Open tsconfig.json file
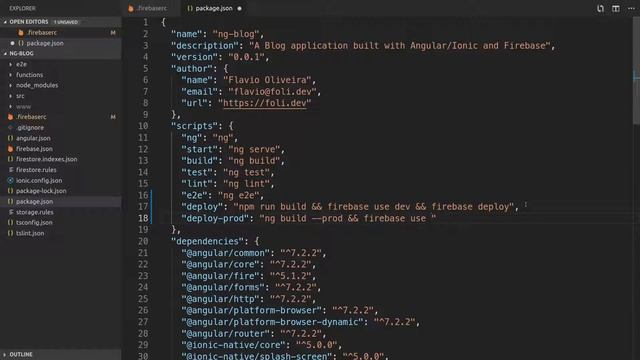640x360 pixels. tap(34, 222)
